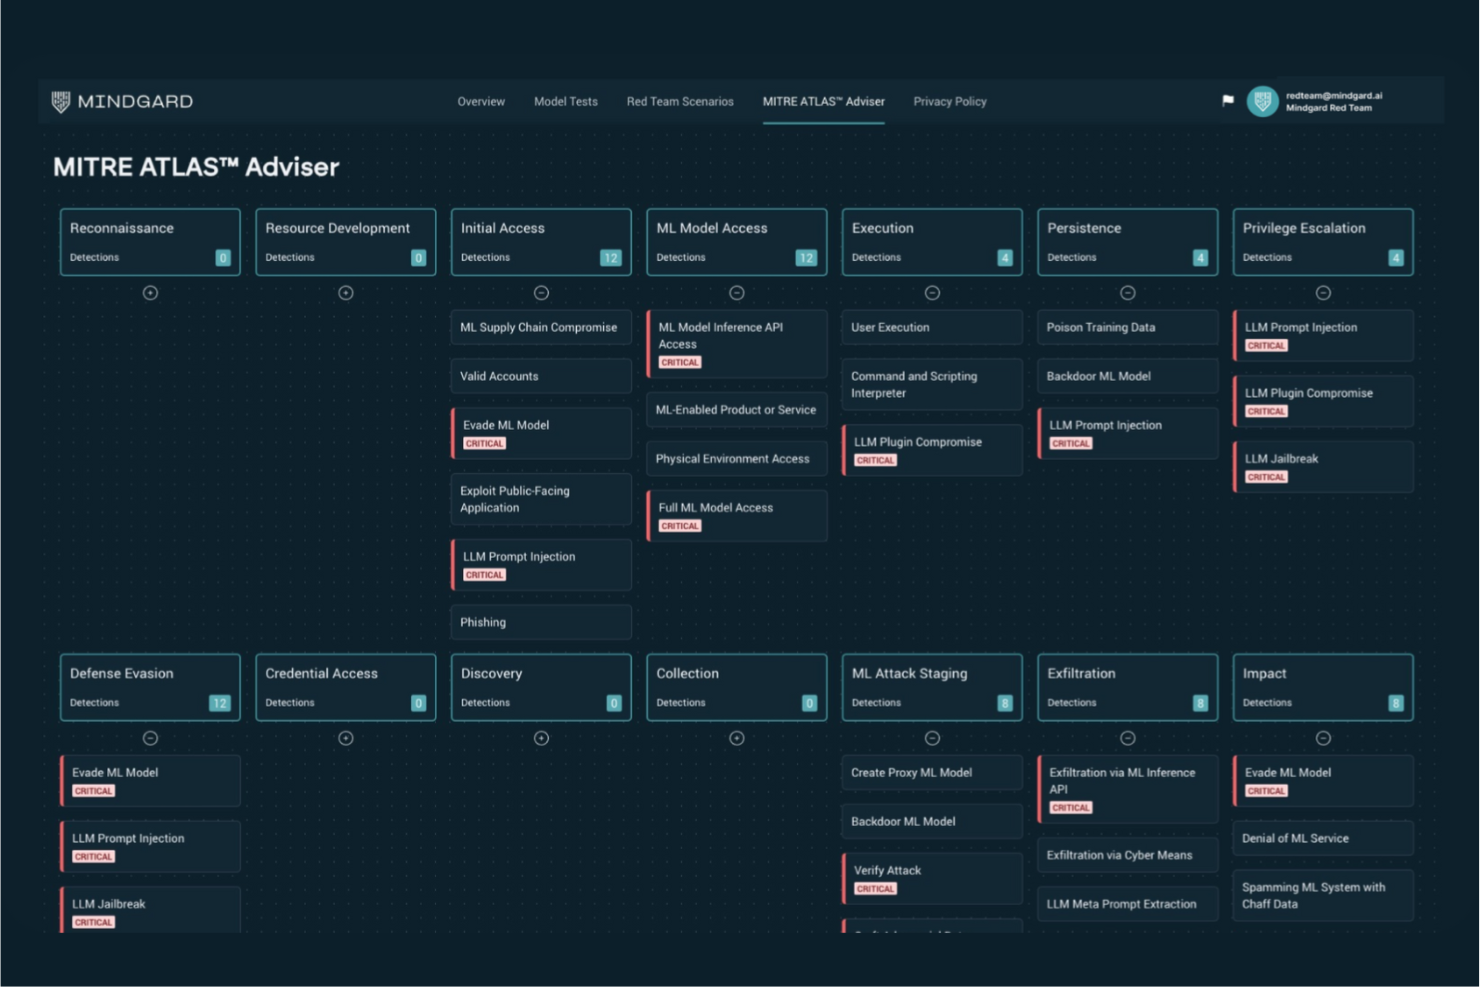The height and width of the screenshot is (987, 1480).
Task: Click the Exfiltration detections count badge
Action: pos(1200,703)
